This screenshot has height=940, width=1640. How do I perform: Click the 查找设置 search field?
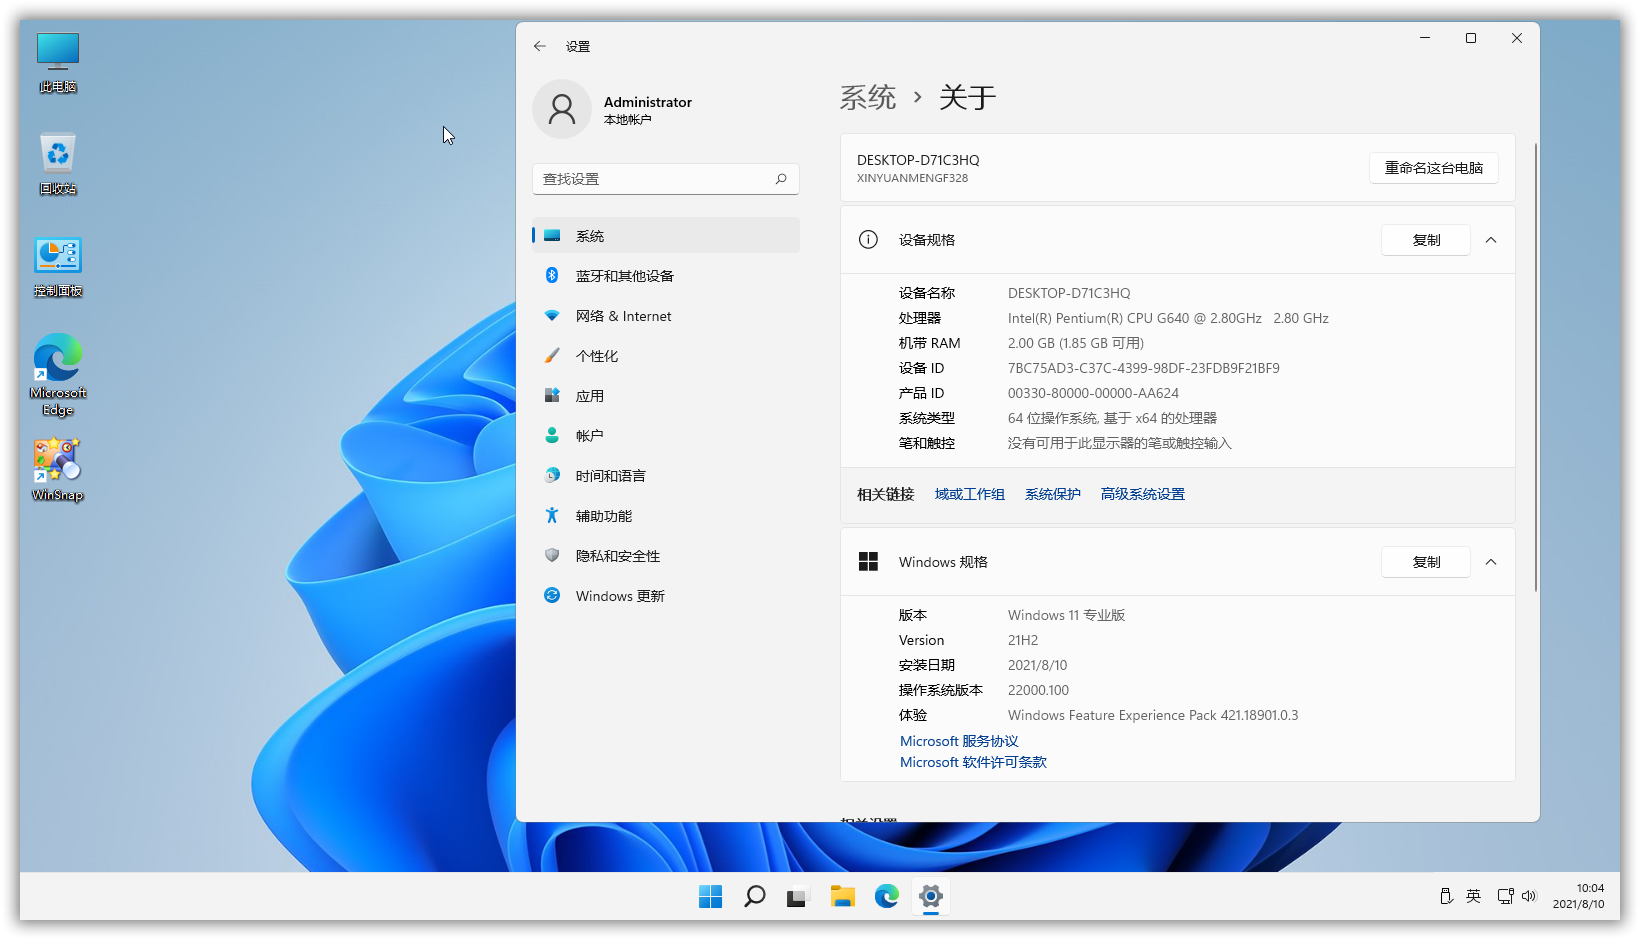[x=666, y=179]
